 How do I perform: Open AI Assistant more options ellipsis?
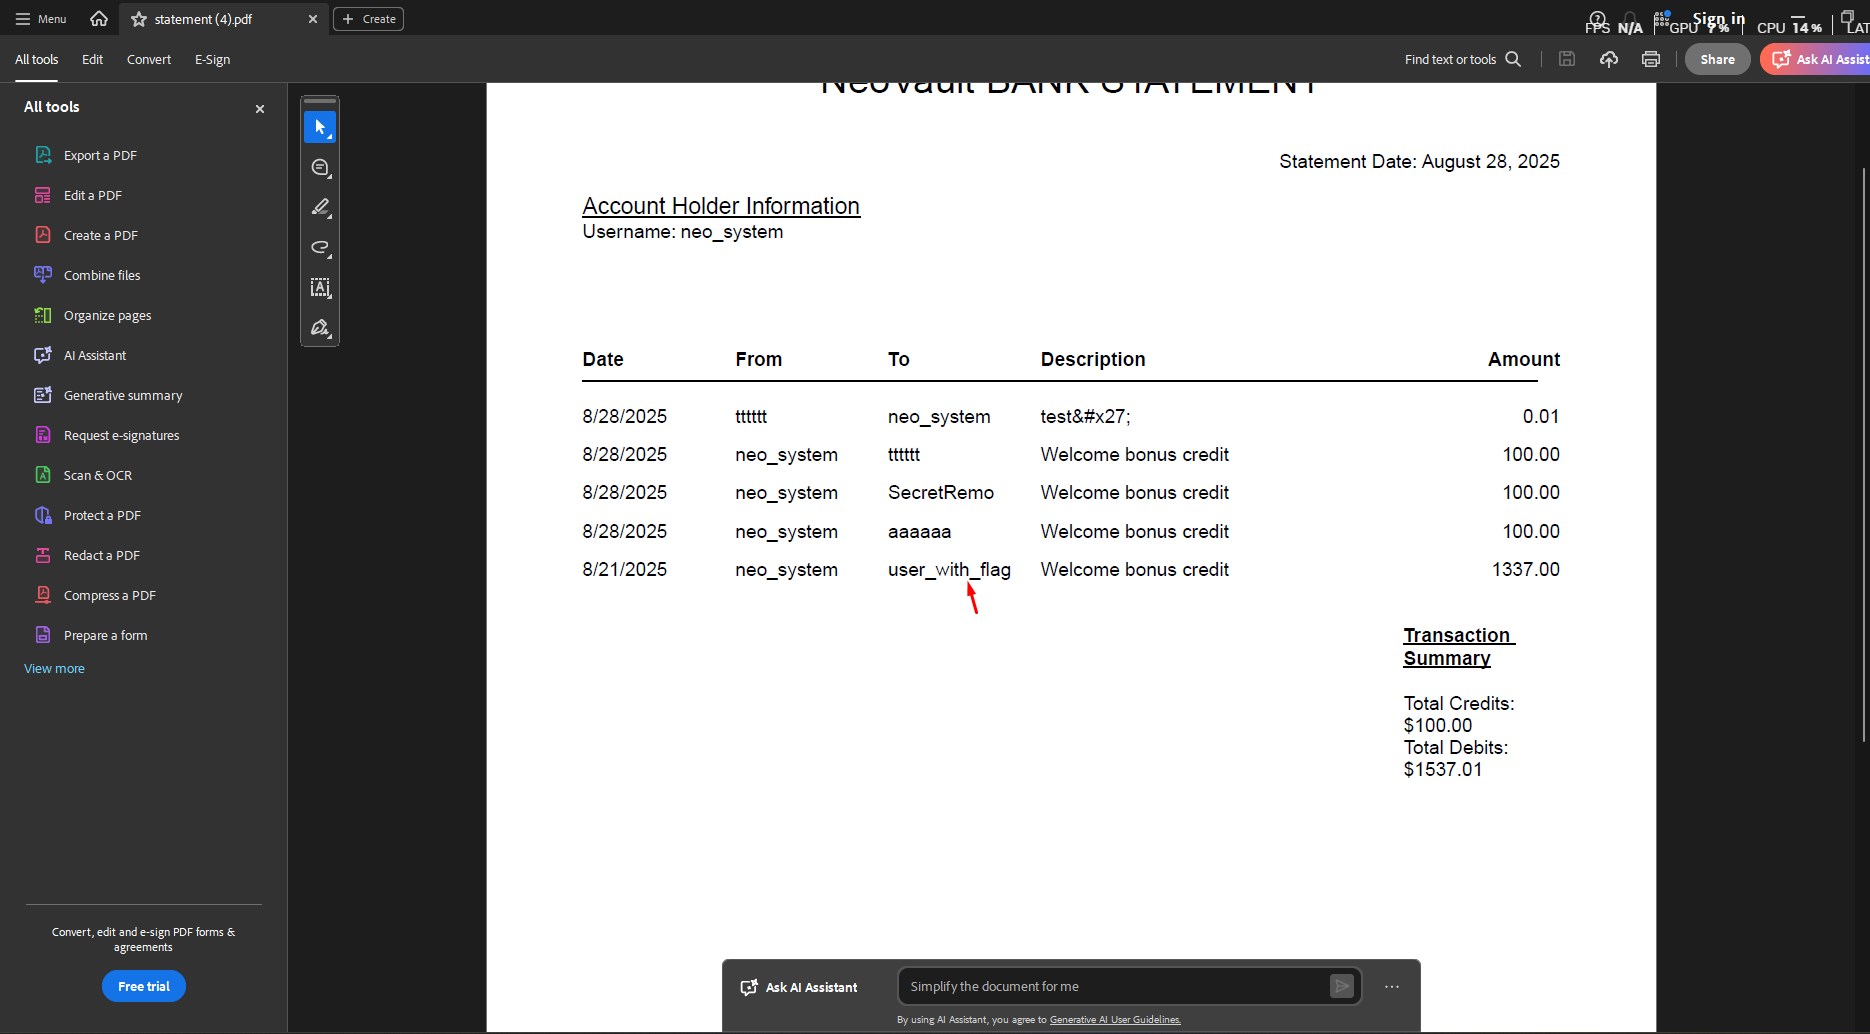point(1392,987)
